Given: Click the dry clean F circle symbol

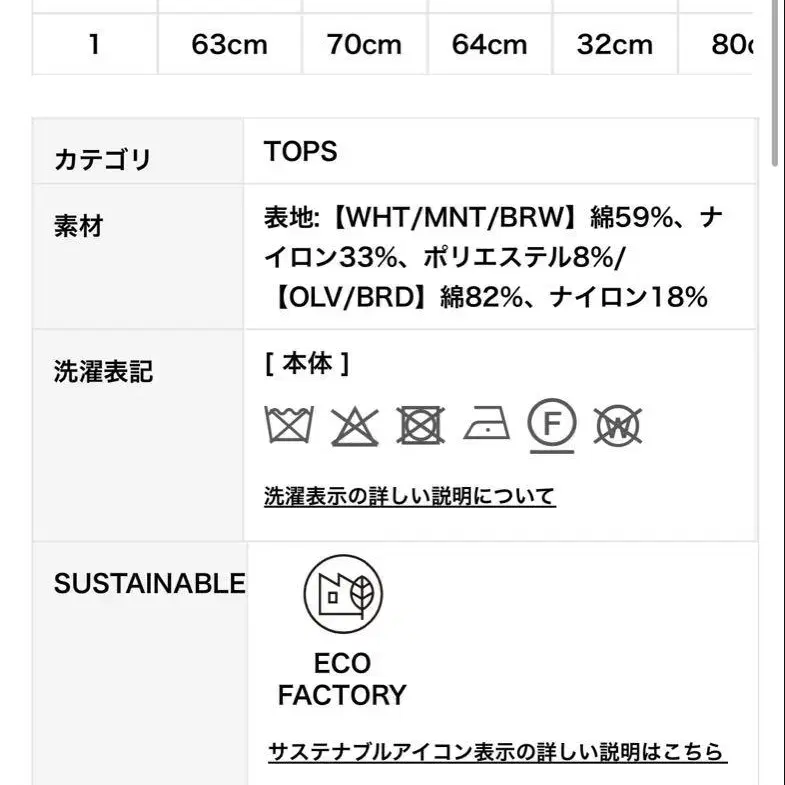Looking at the screenshot, I should tap(552, 424).
